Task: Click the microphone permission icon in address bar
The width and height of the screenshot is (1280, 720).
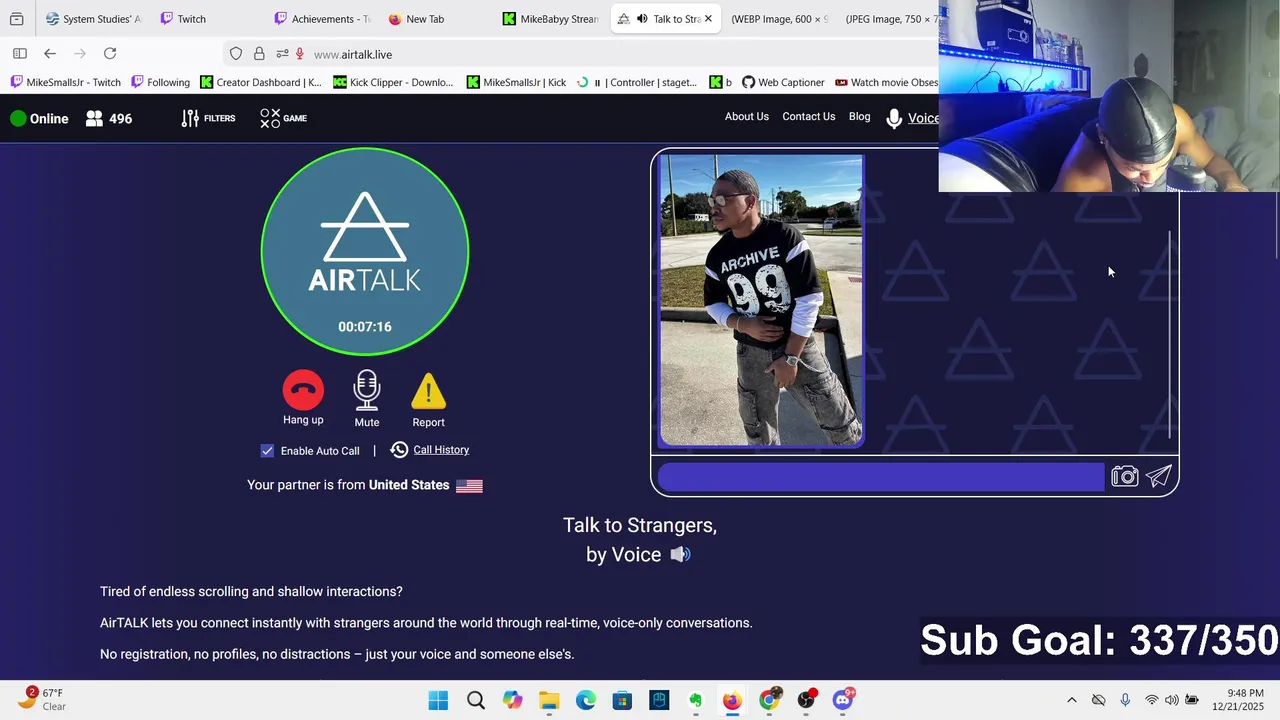Action: 299,54
